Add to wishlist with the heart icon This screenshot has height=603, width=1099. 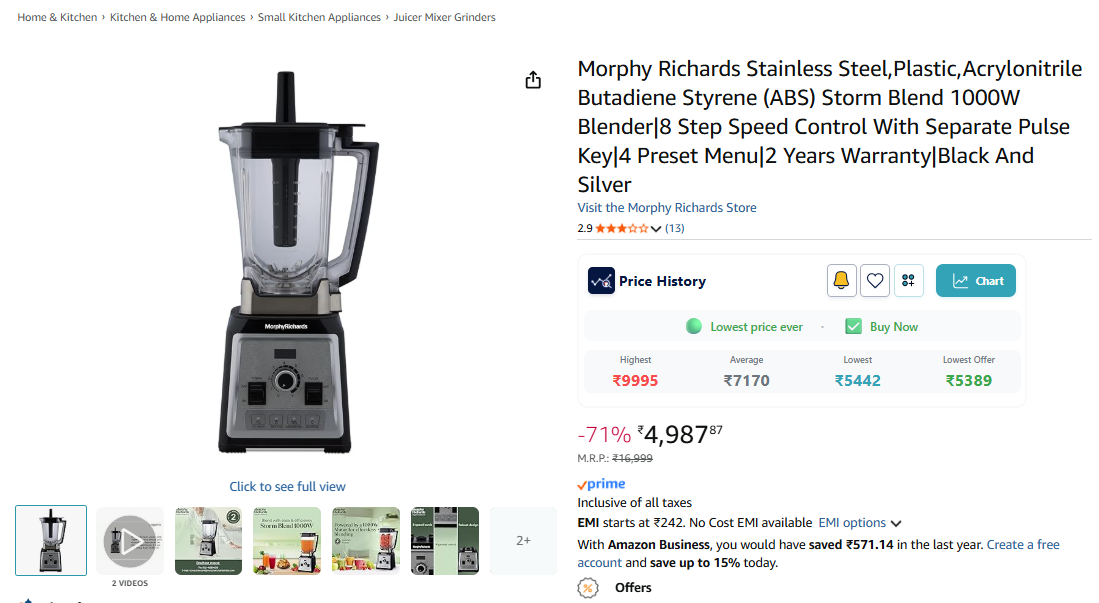pos(875,281)
